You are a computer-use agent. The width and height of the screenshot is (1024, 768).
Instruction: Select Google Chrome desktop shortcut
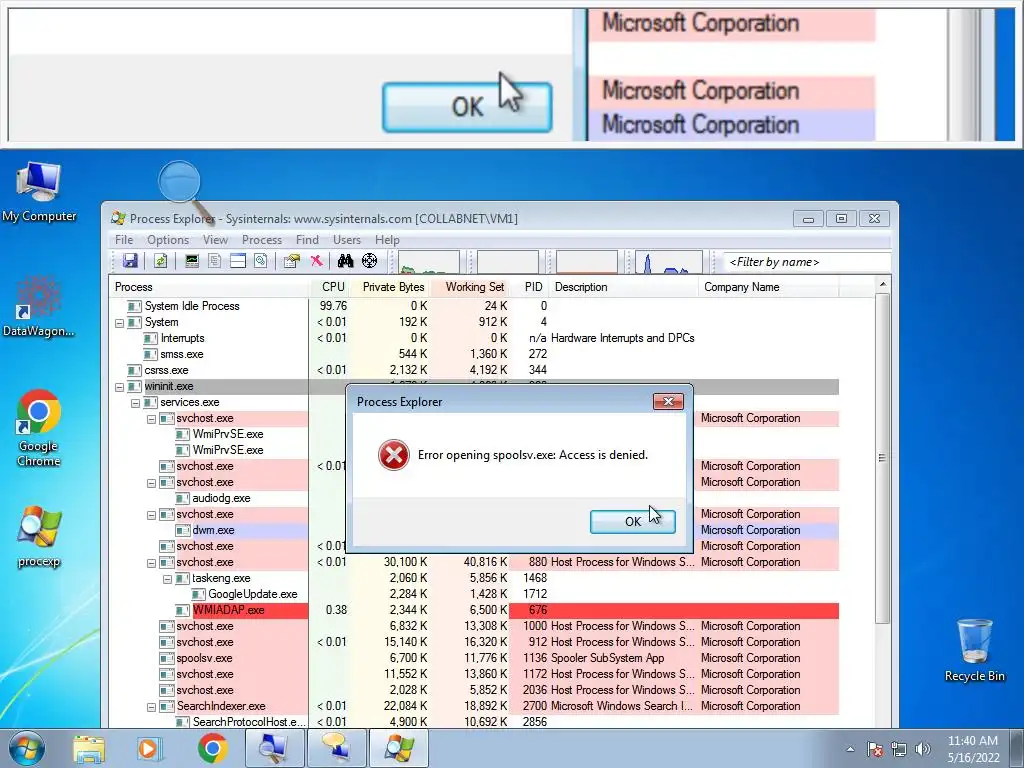[39, 428]
